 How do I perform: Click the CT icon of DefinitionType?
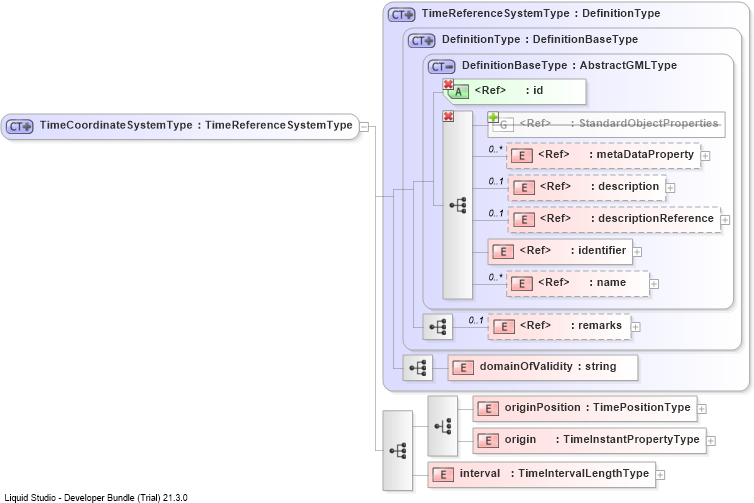point(422,41)
